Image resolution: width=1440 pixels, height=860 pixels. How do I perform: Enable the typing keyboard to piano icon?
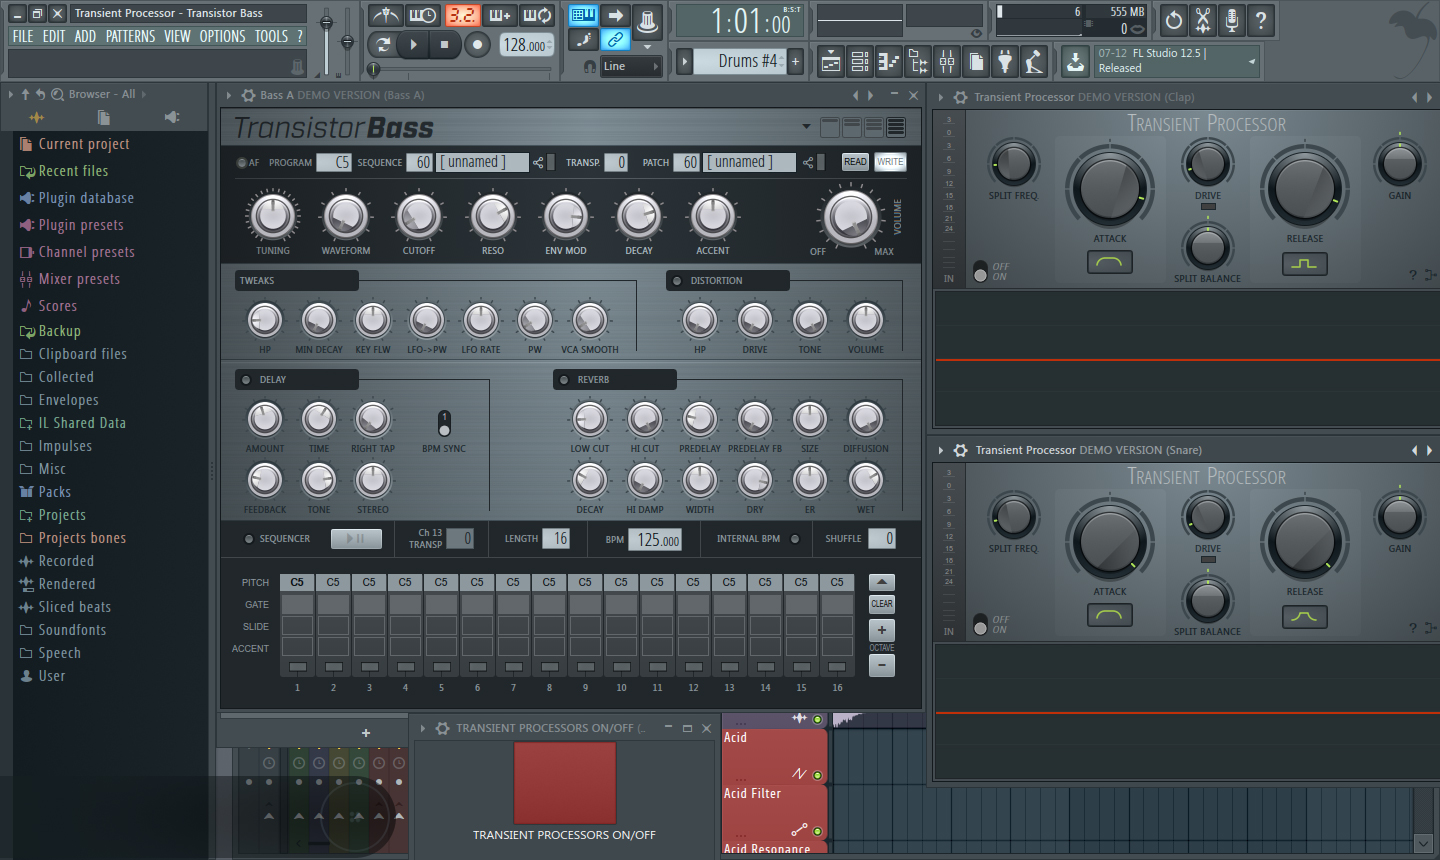pos(583,15)
